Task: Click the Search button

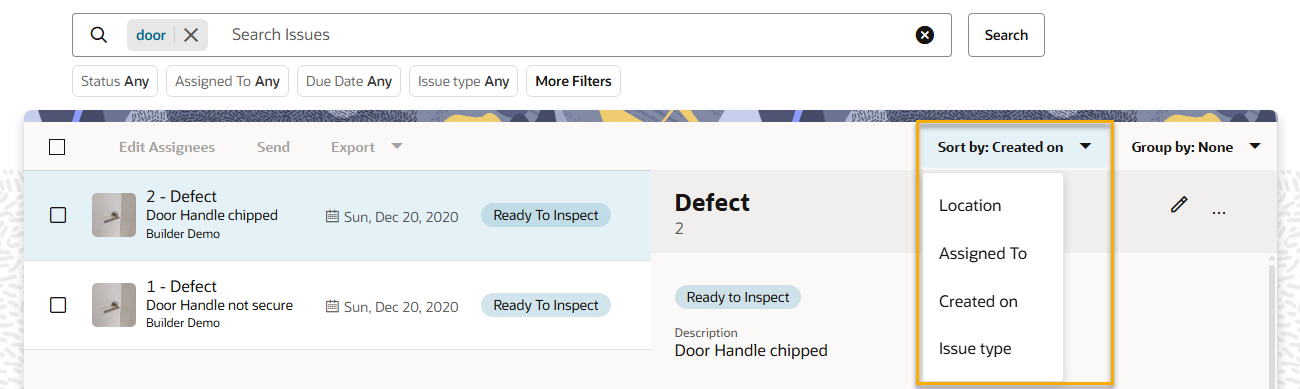Action: (x=1006, y=35)
